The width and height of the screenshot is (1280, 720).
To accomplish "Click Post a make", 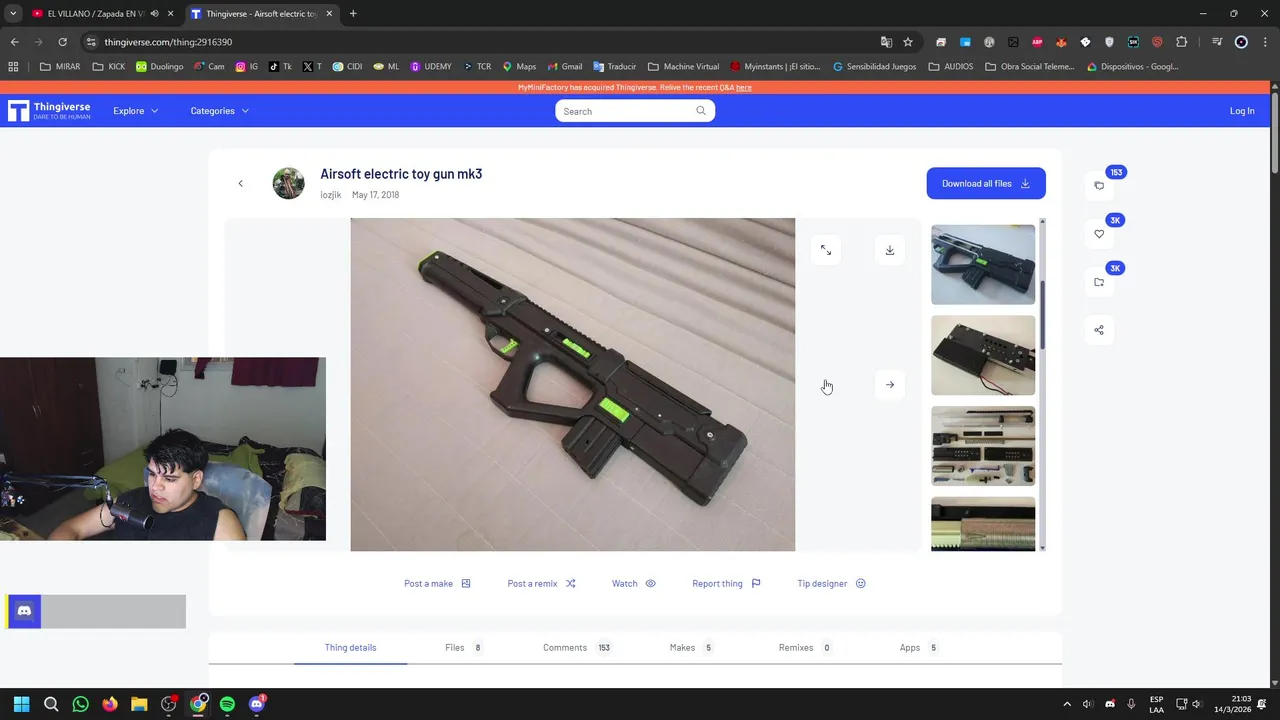I will [437, 584].
